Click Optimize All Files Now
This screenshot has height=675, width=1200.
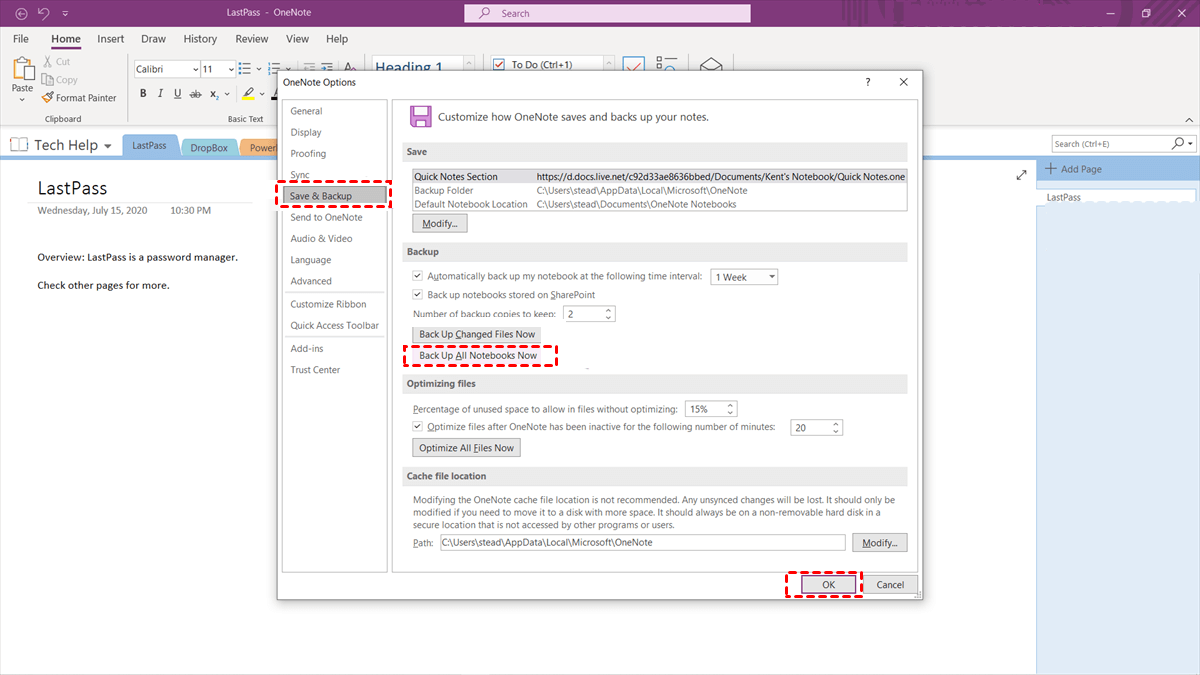coord(466,448)
